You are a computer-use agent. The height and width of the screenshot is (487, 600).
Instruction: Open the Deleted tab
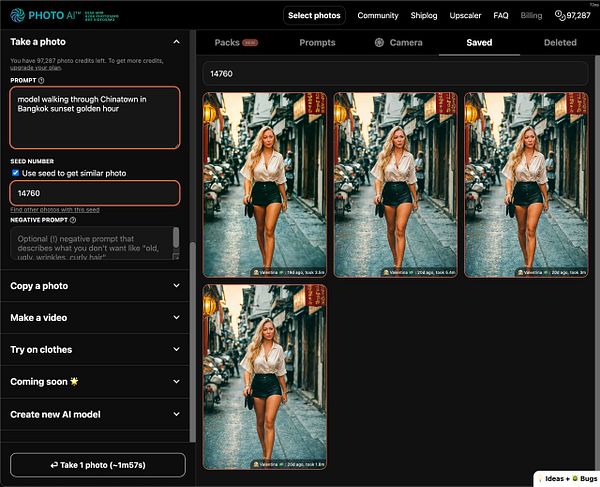[560, 42]
